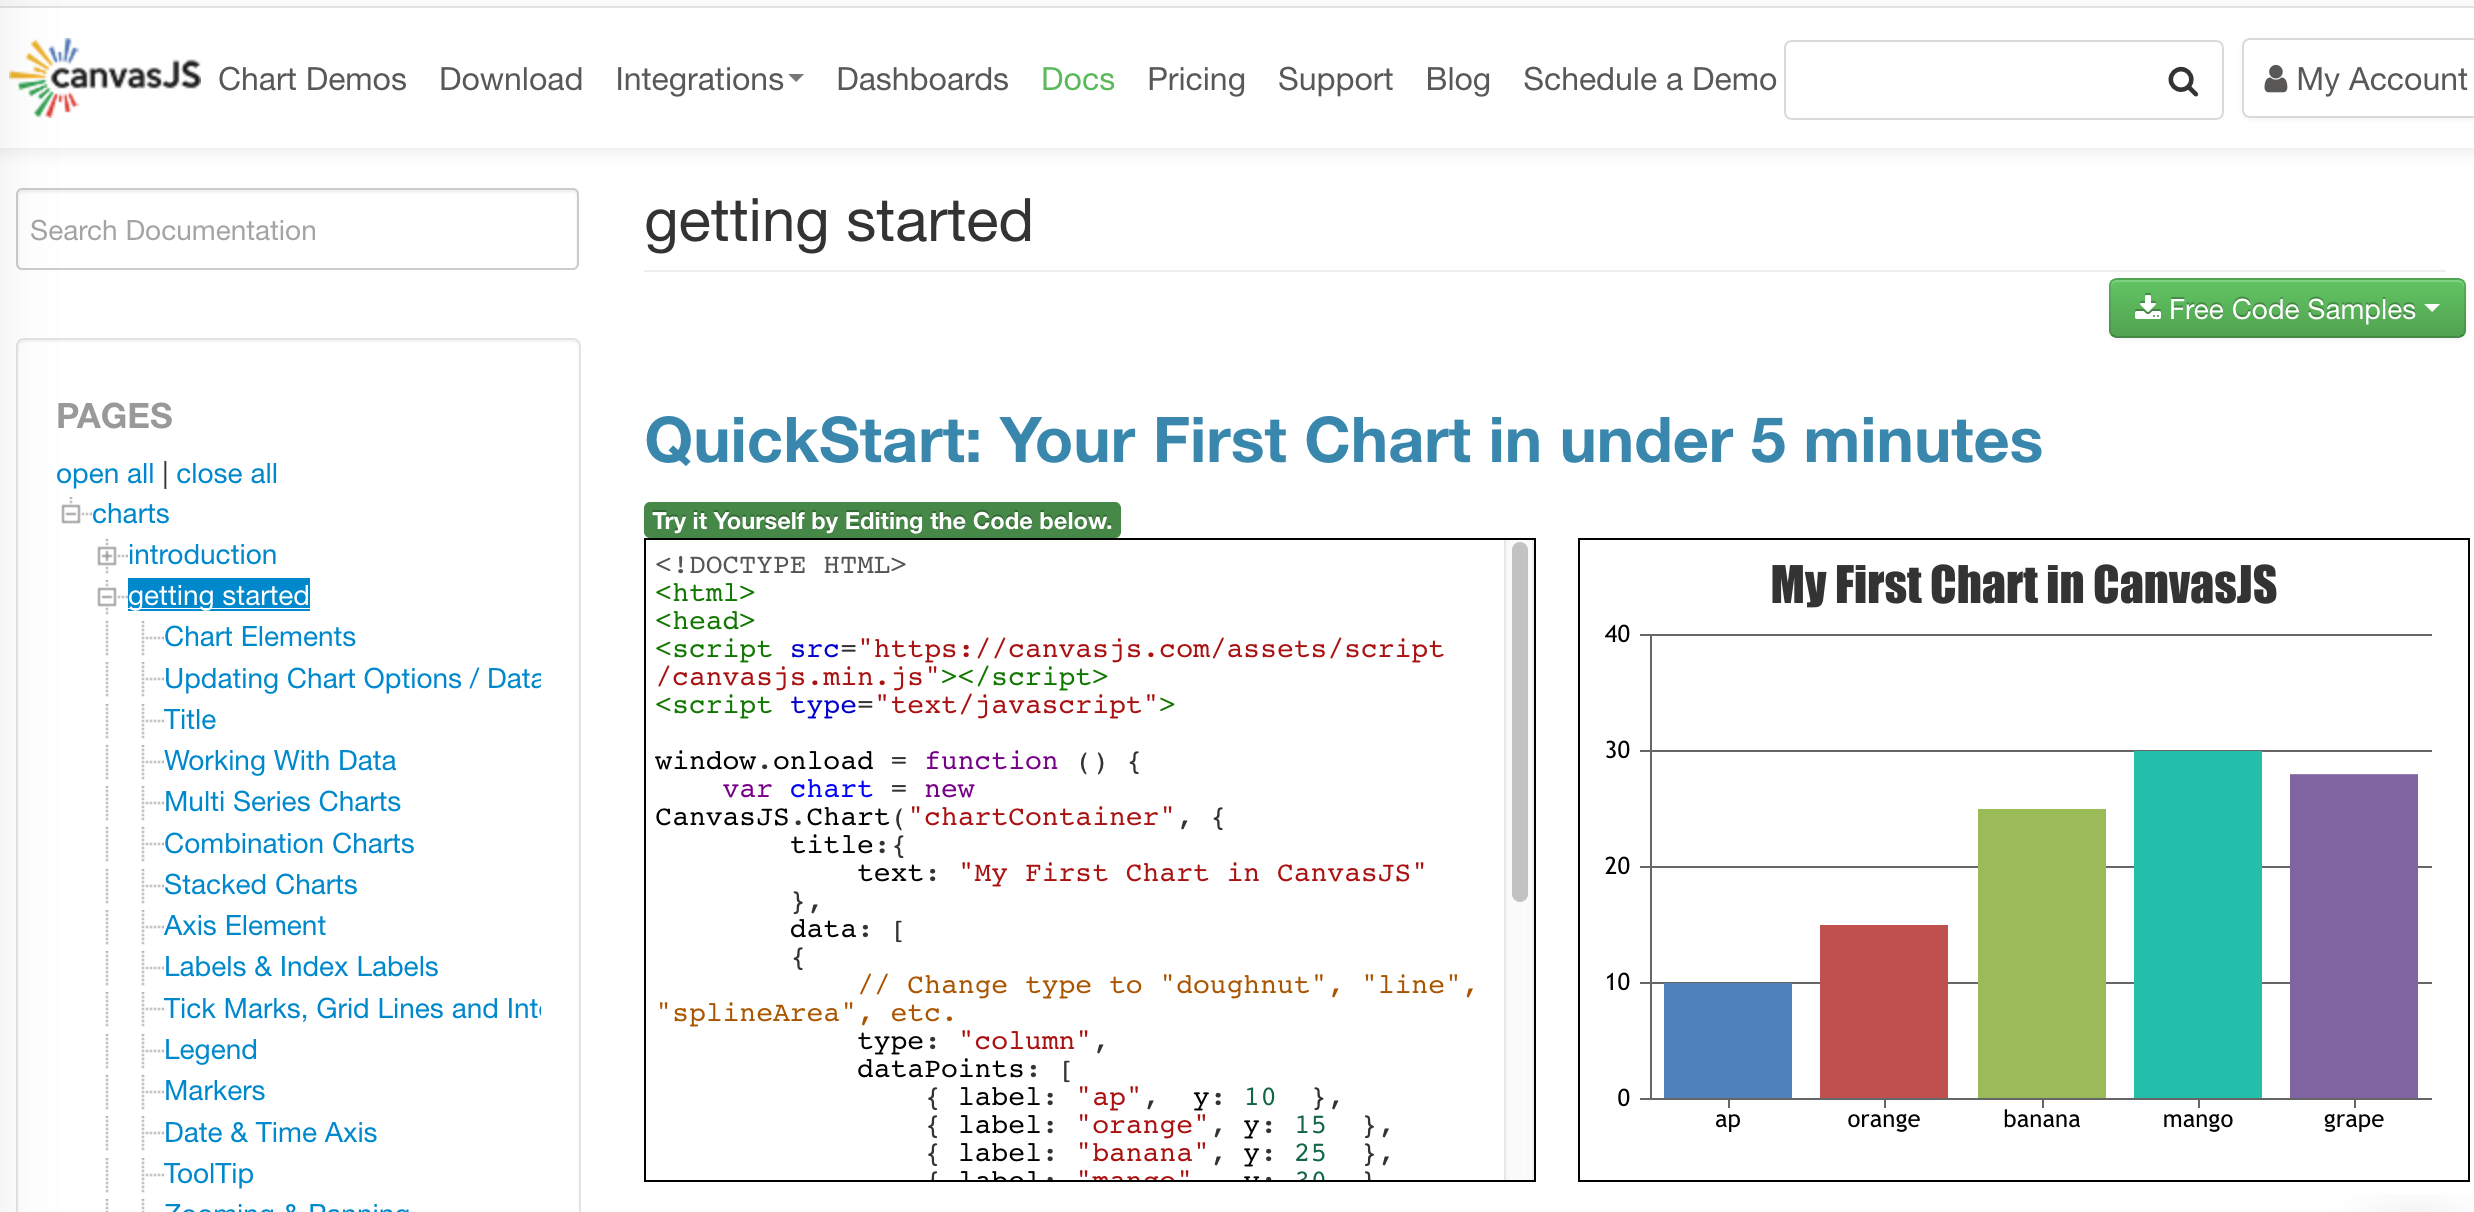Click the CanvasJS logo
Image resolution: width=2474 pixels, height=1212 pixels.
point(106,78)
